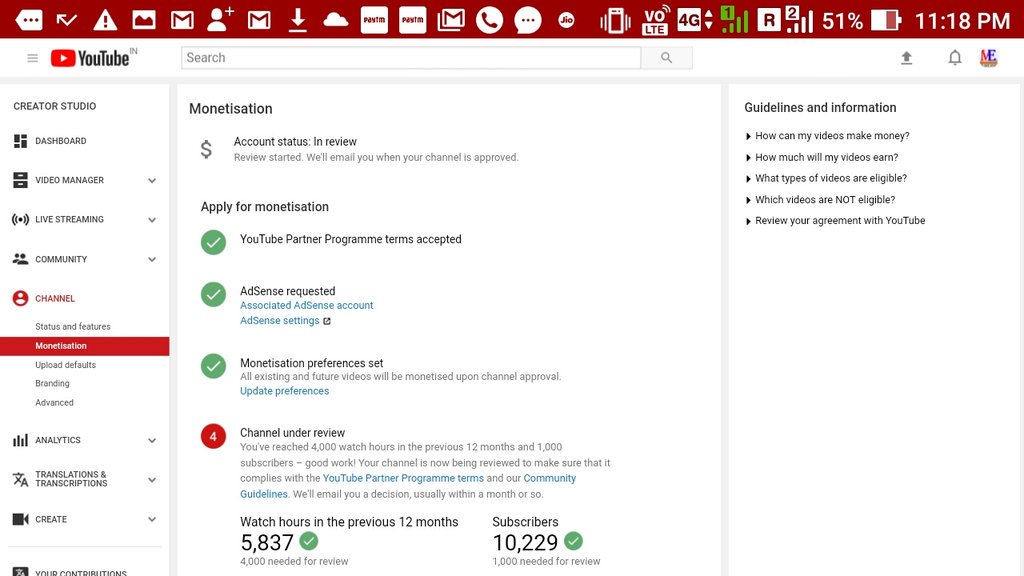The height and width of the screenshot is (576, 1024).
Task: Tap the phone call icon in status bar
Action: pyautogui.click(x=489, y=20)
